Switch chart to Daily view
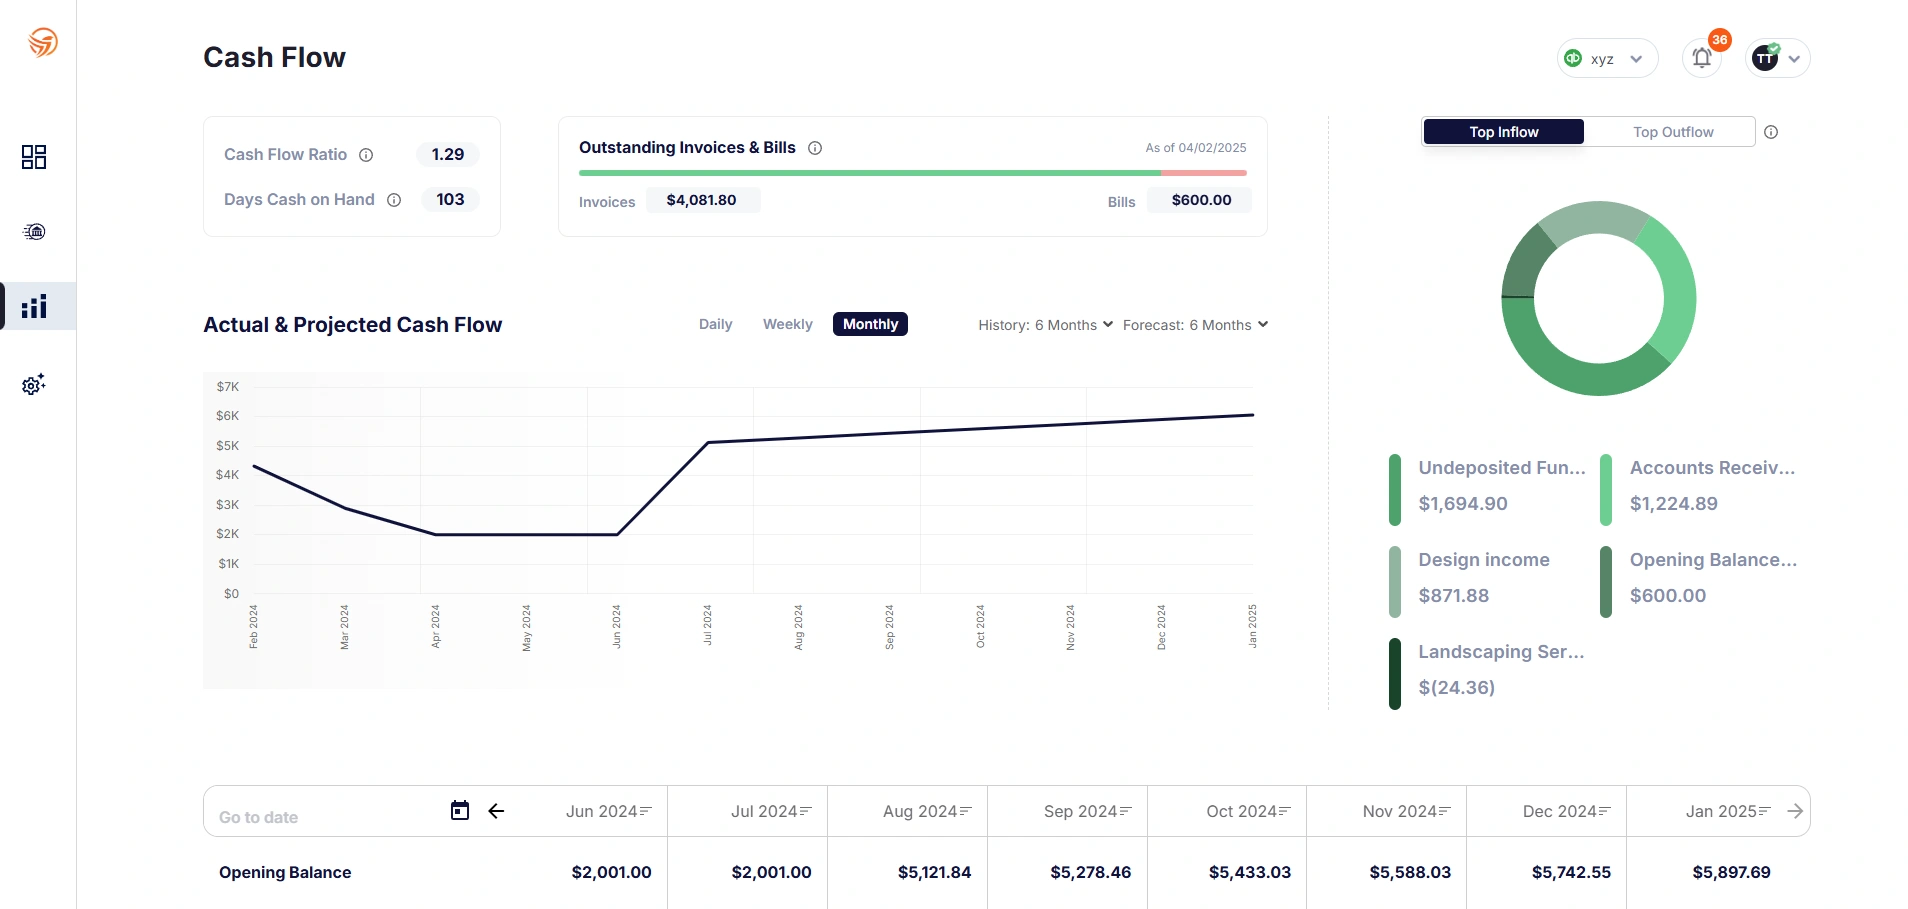 (715, 324)
